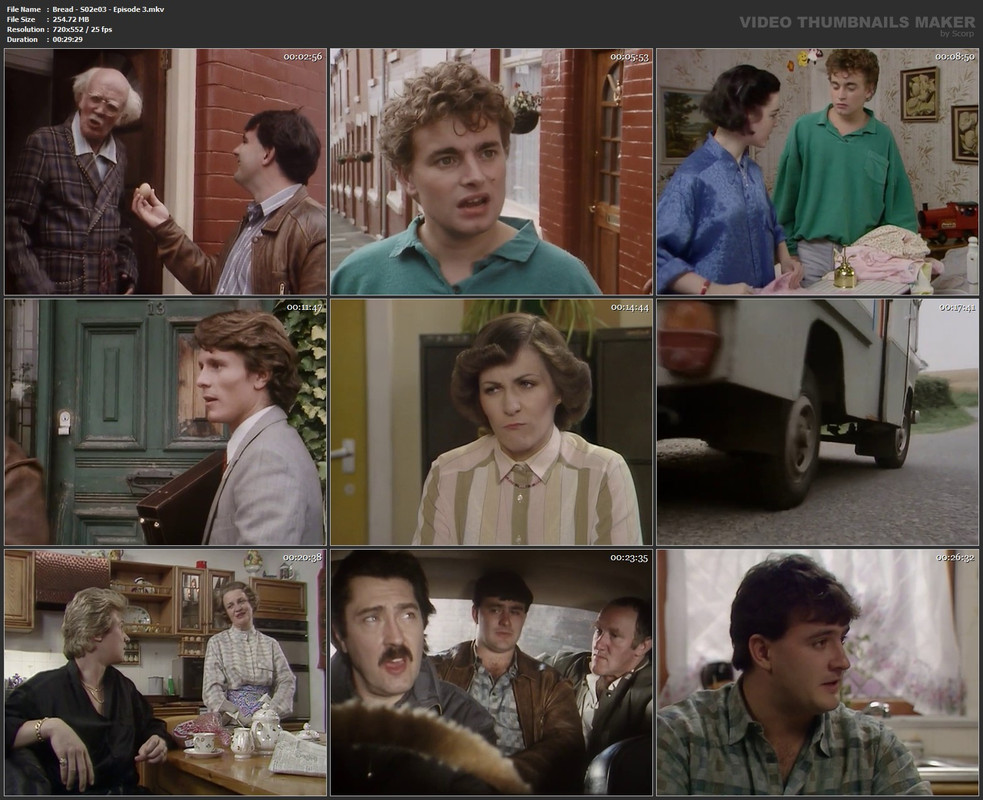Click the thumbnail stamped 00:26:32

[817, 673]
